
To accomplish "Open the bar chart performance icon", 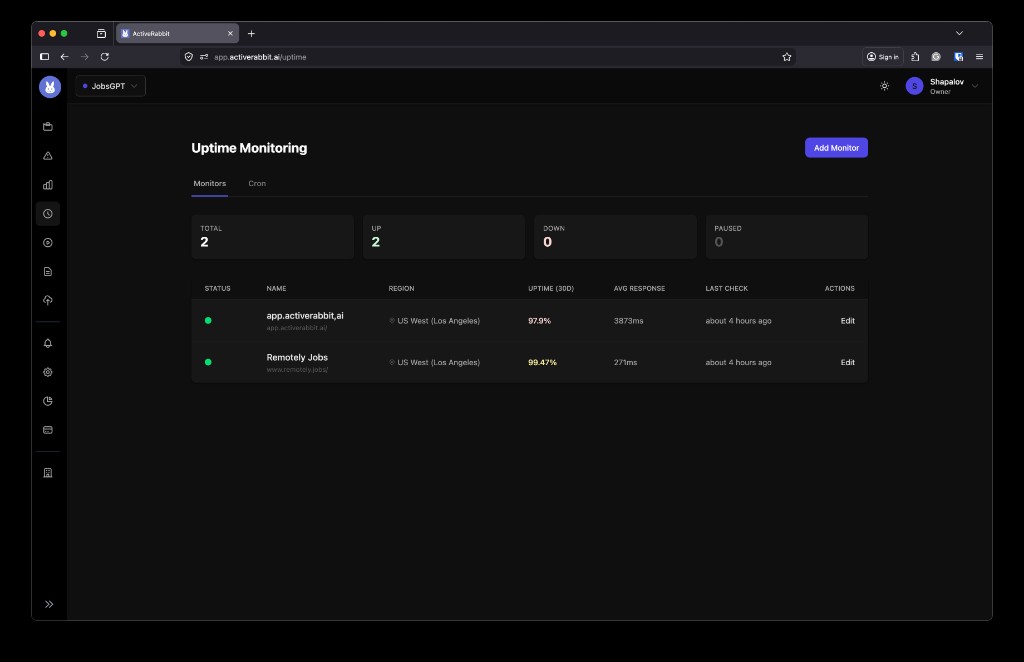I will tap(48, 185).
